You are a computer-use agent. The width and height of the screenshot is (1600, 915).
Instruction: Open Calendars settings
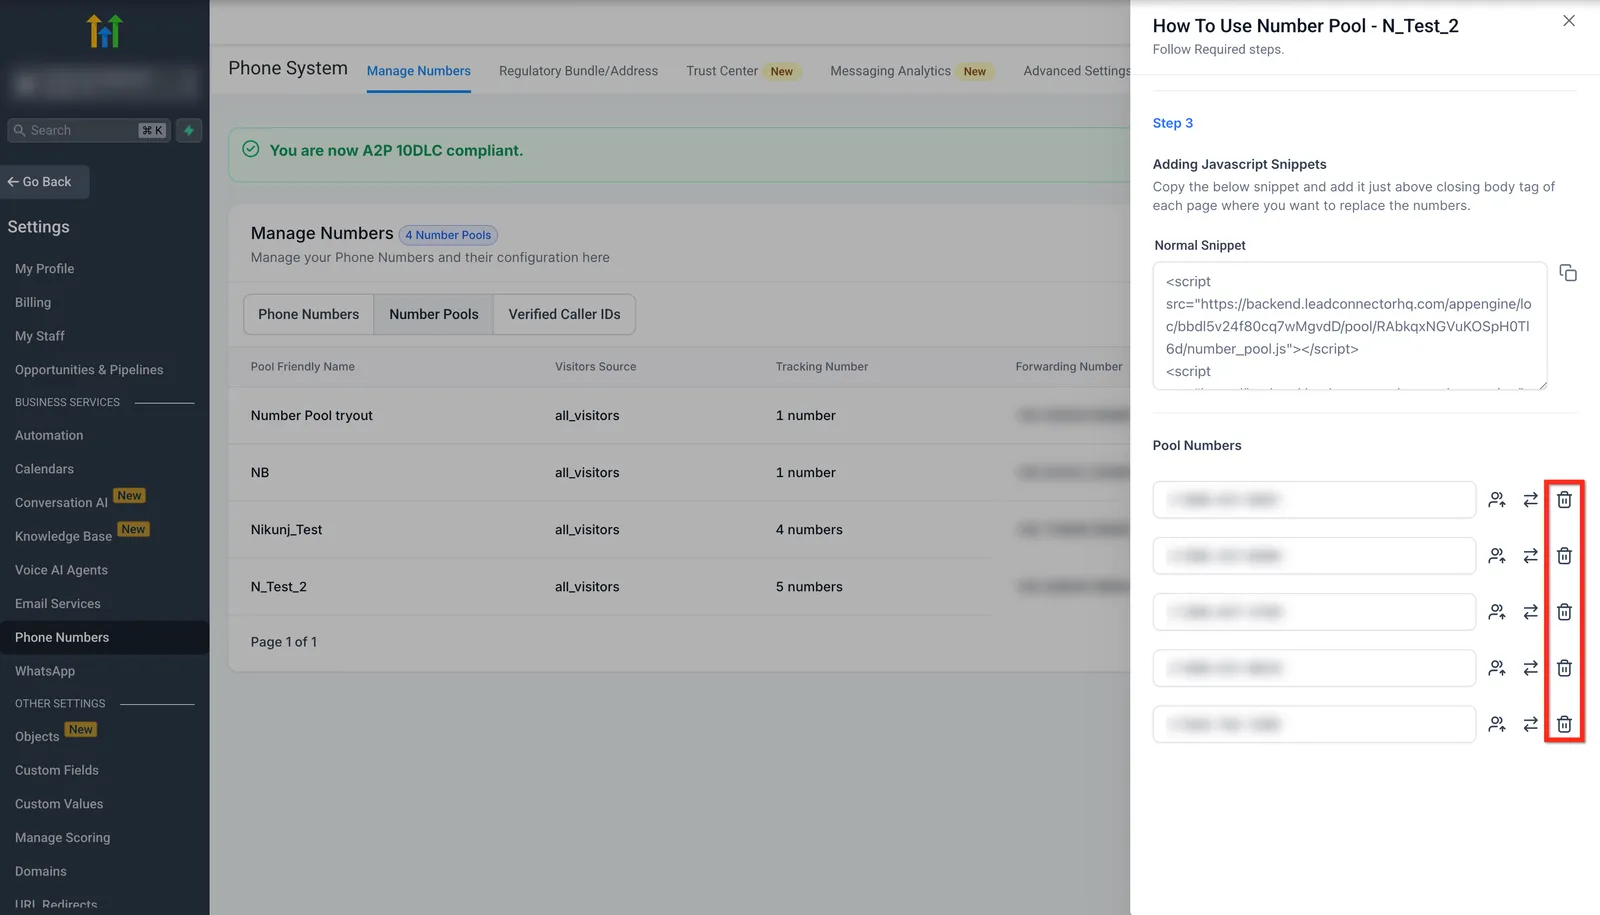click(x=45, y=469)
